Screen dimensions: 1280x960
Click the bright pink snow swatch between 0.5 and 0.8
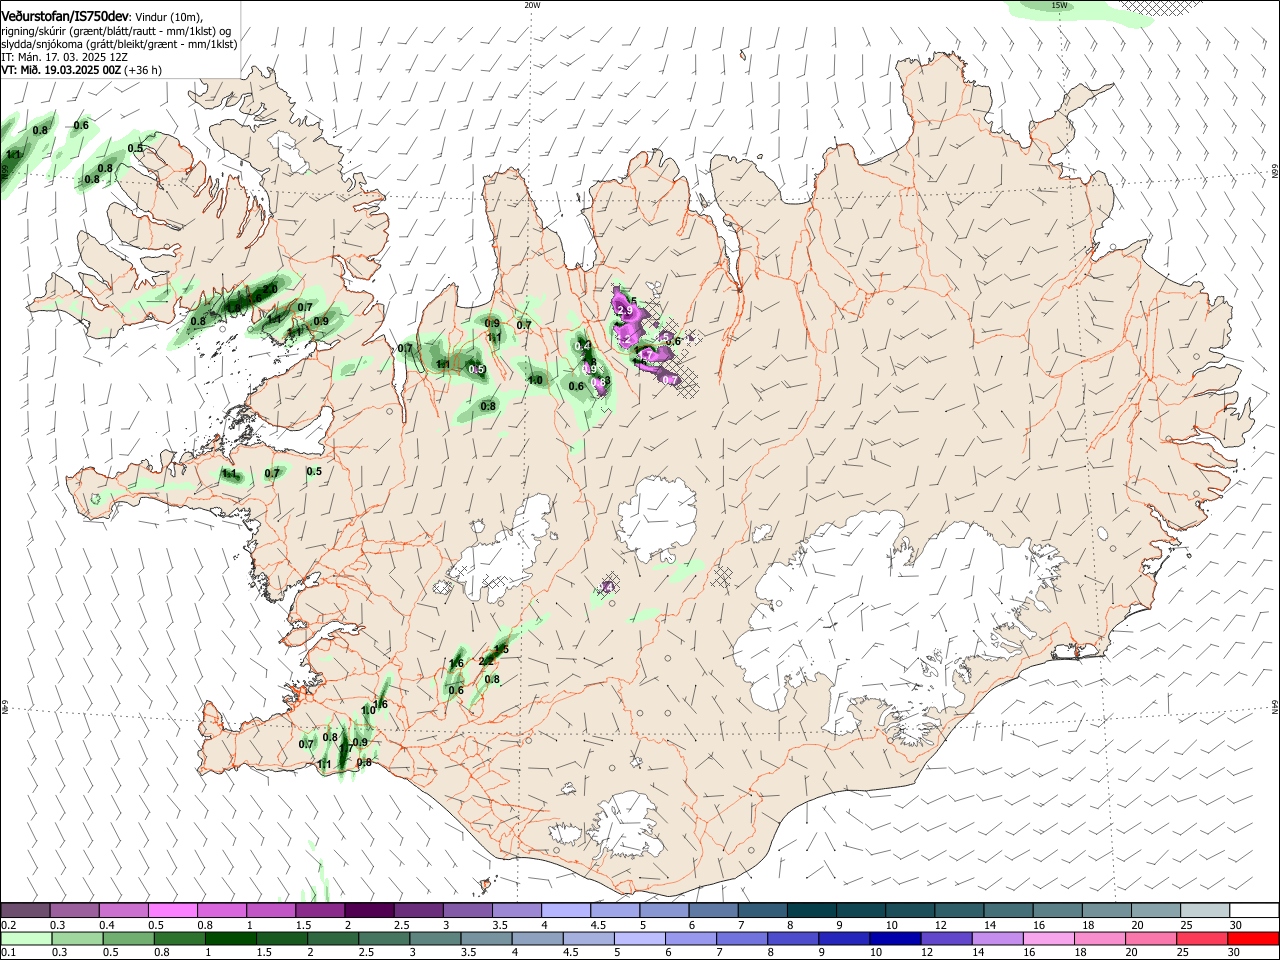click(x=172, y=911)
